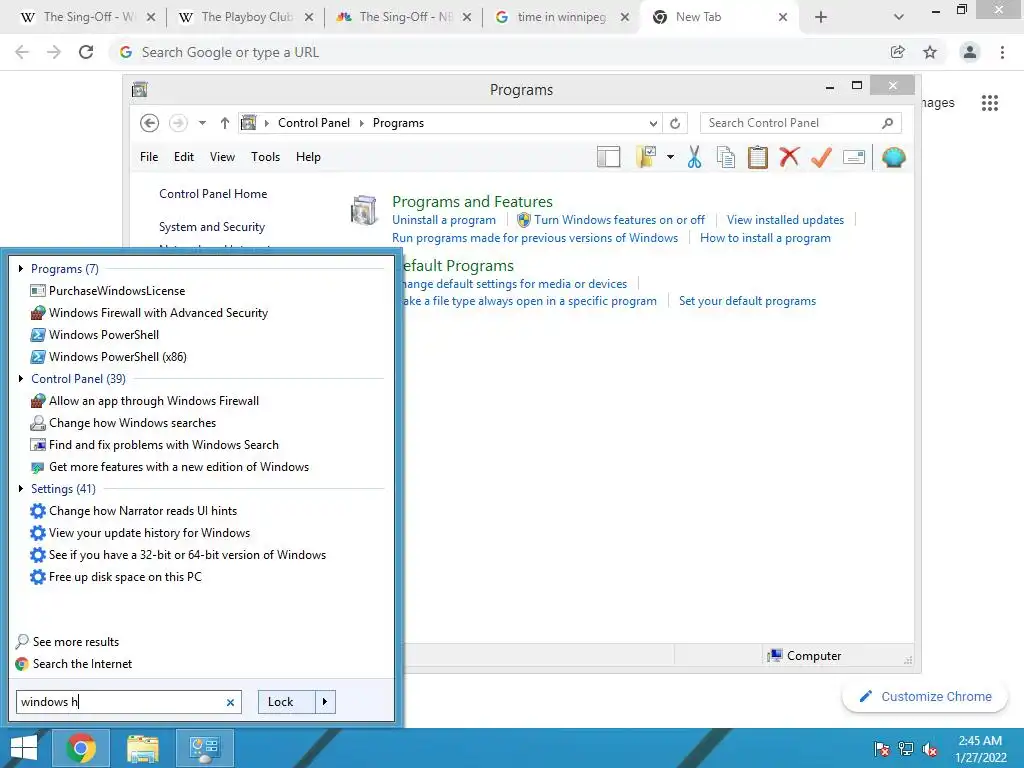Click Uninstall a program link
Image resolution: width=1024 pixels, height=768 pixels.
[443, 220]
